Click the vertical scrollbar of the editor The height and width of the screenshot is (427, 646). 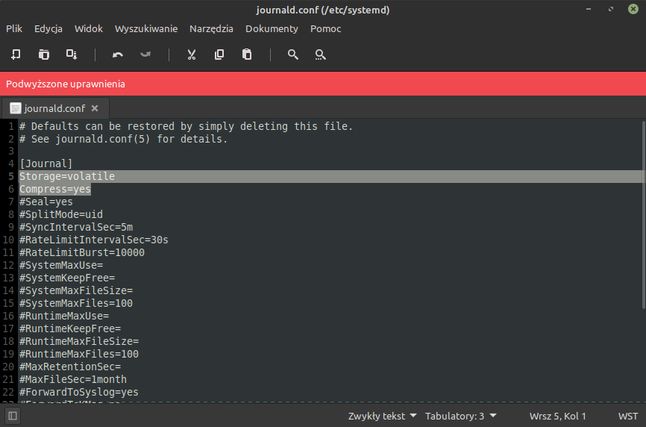click(643, 215)
